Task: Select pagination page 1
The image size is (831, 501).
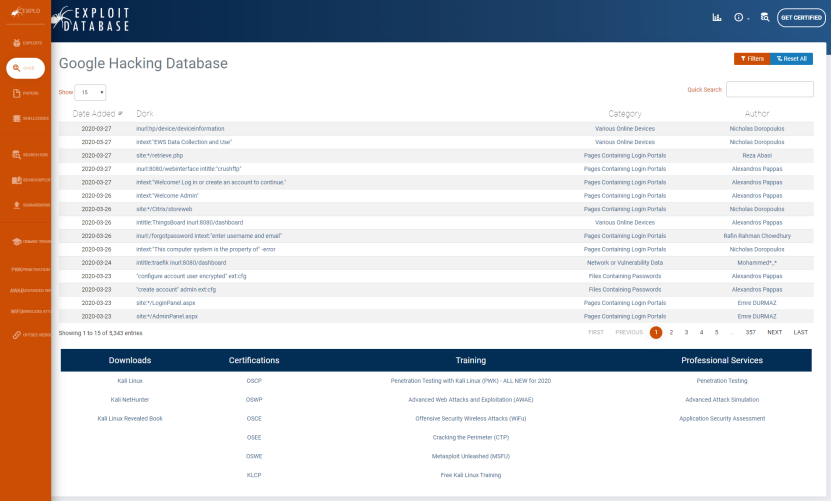Action: [x=656, y=332]
